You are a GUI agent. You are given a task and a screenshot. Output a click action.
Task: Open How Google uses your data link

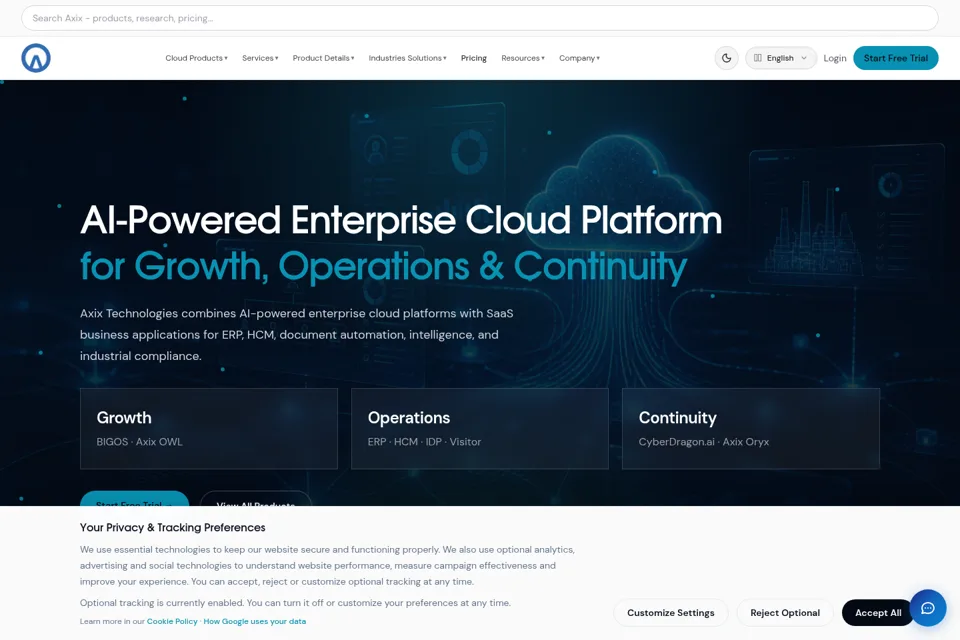click(x=255, y=621)
